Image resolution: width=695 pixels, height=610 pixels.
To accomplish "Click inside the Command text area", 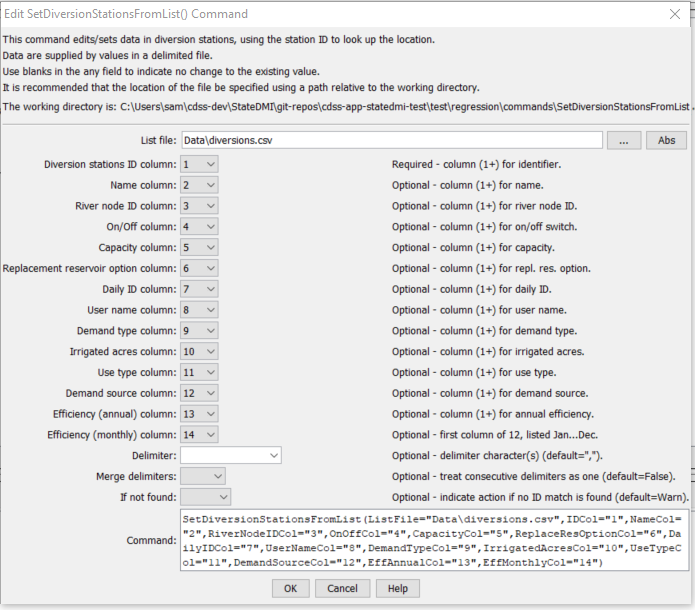I will (434, 540).
